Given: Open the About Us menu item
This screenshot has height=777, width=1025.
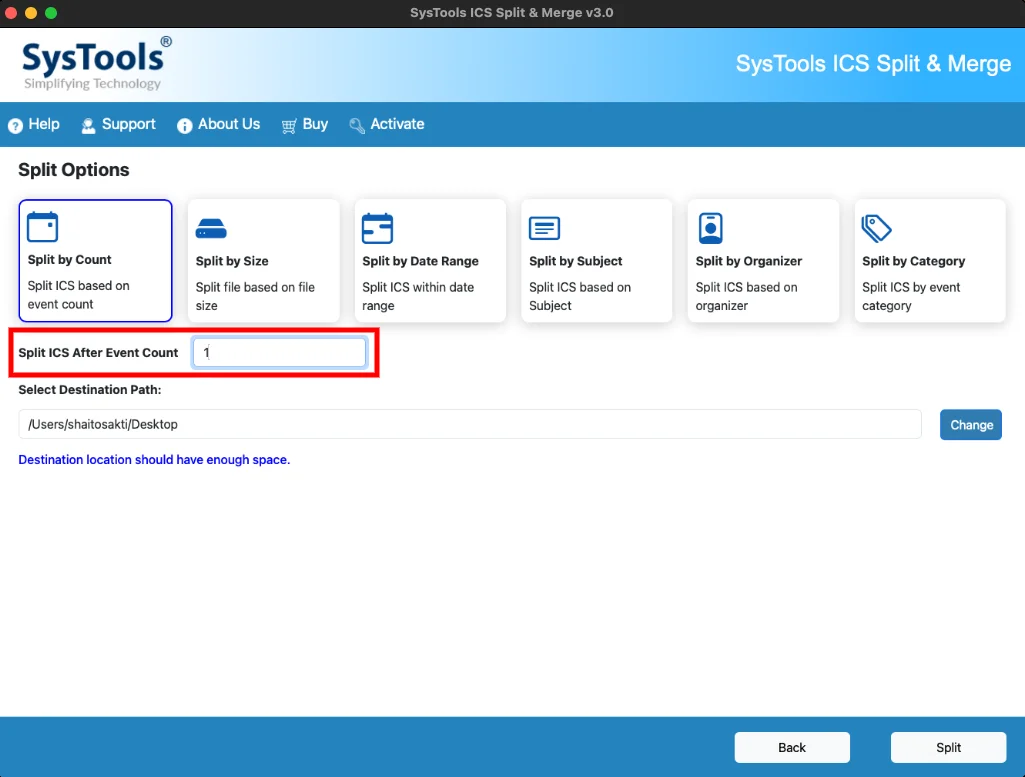Looking at the screenshot, I should pos(219,124).
